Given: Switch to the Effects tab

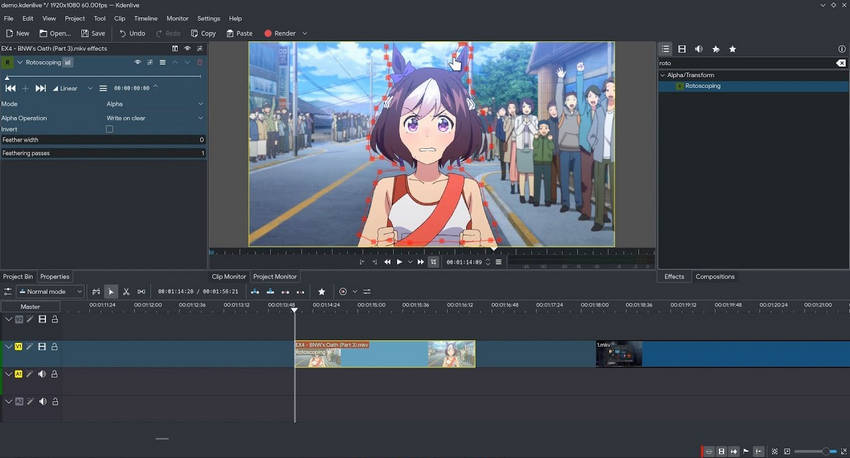Looking at the screenshot, I should [x=674, y=276].
